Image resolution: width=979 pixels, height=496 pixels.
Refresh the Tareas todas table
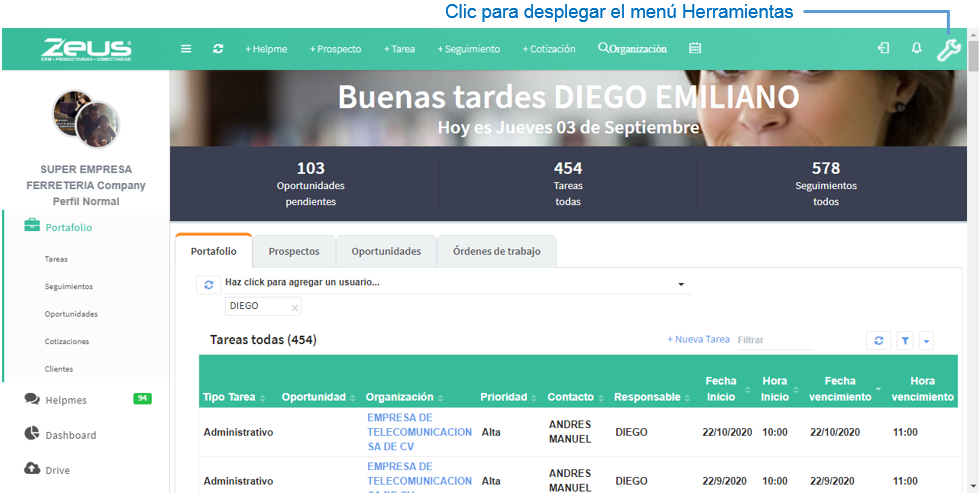[x=878, y=340]
